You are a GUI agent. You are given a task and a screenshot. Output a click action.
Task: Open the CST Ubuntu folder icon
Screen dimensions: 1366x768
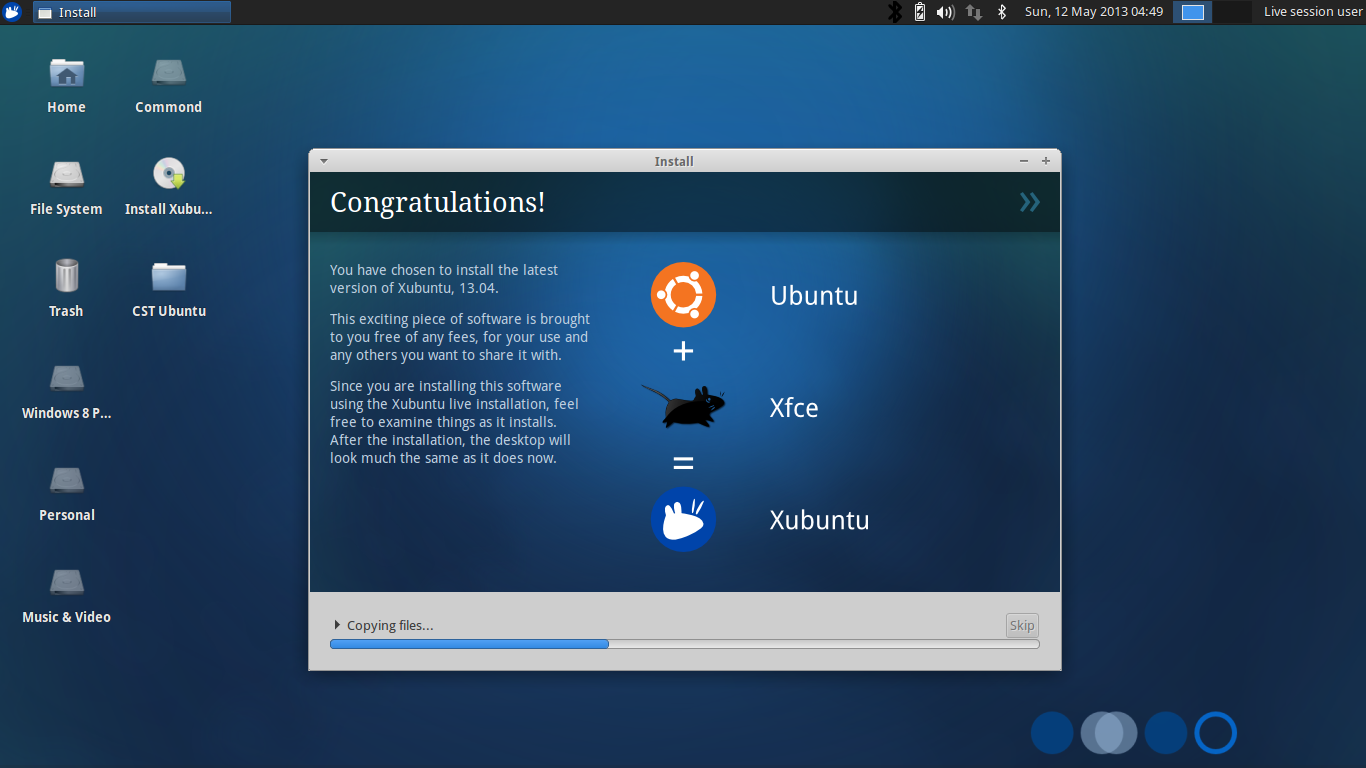pyautogui.click(x=169, y=277)
